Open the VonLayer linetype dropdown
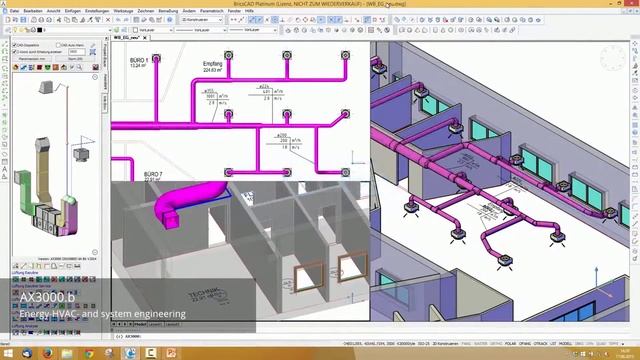 pyautogui.click(x=201, y=30)
